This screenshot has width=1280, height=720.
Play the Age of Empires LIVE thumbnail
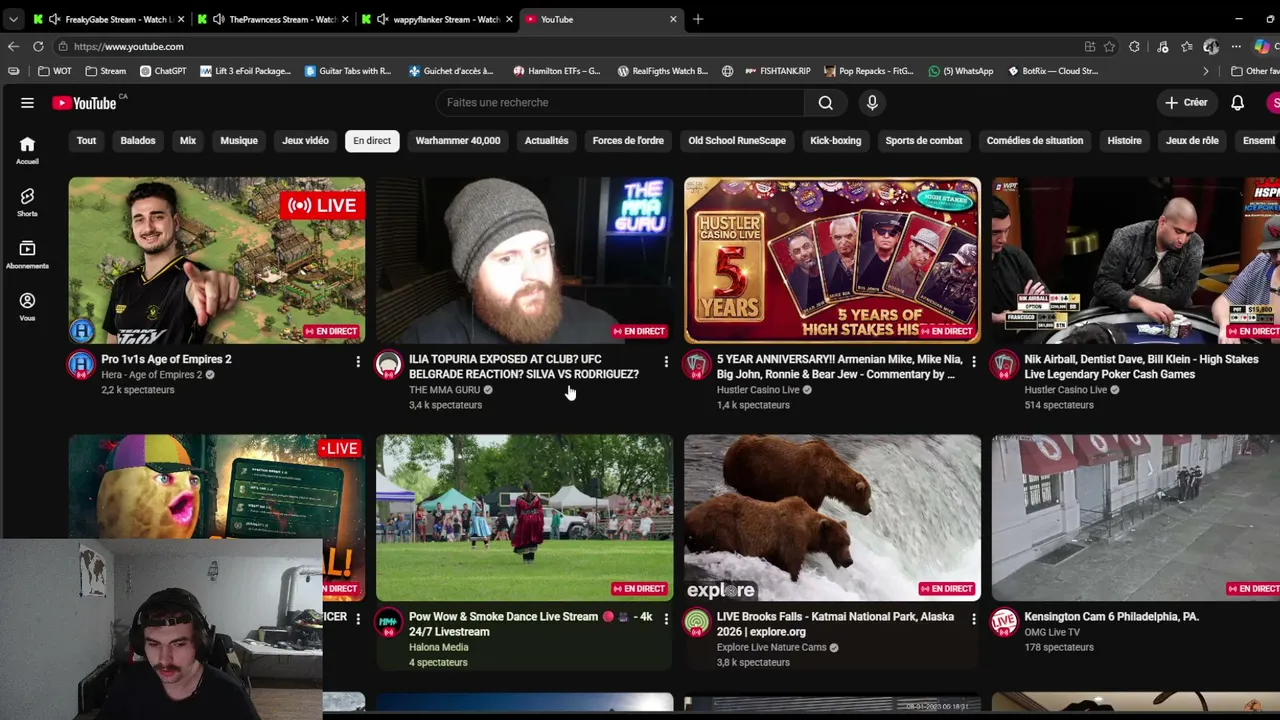click(217, 260)
